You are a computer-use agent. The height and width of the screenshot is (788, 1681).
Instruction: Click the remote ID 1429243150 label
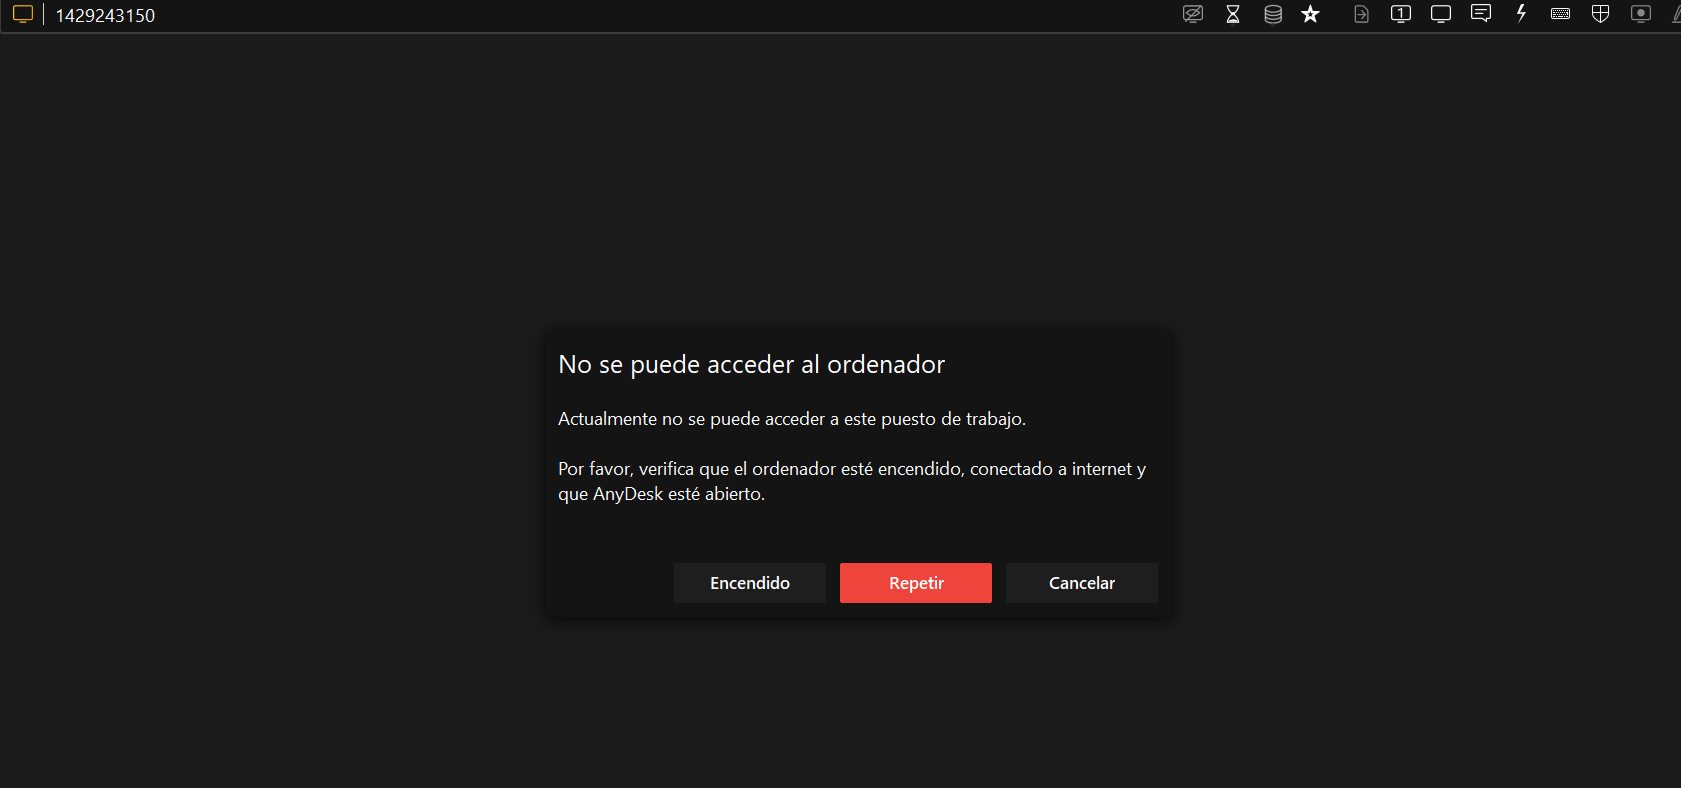105,16
